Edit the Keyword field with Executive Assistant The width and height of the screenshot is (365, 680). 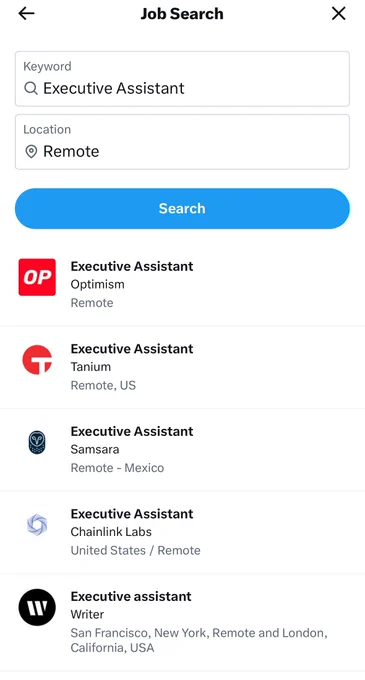(182, 79)
